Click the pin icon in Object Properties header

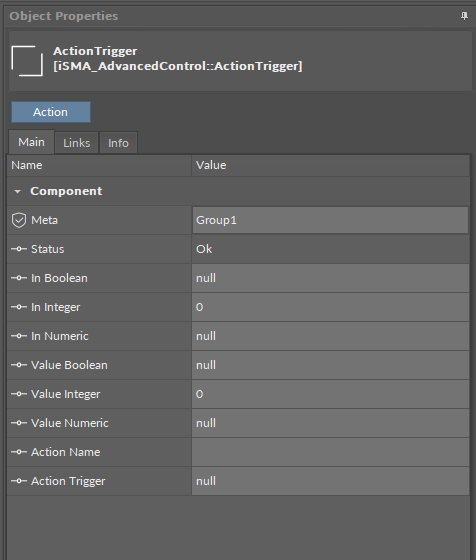[464, 16]
